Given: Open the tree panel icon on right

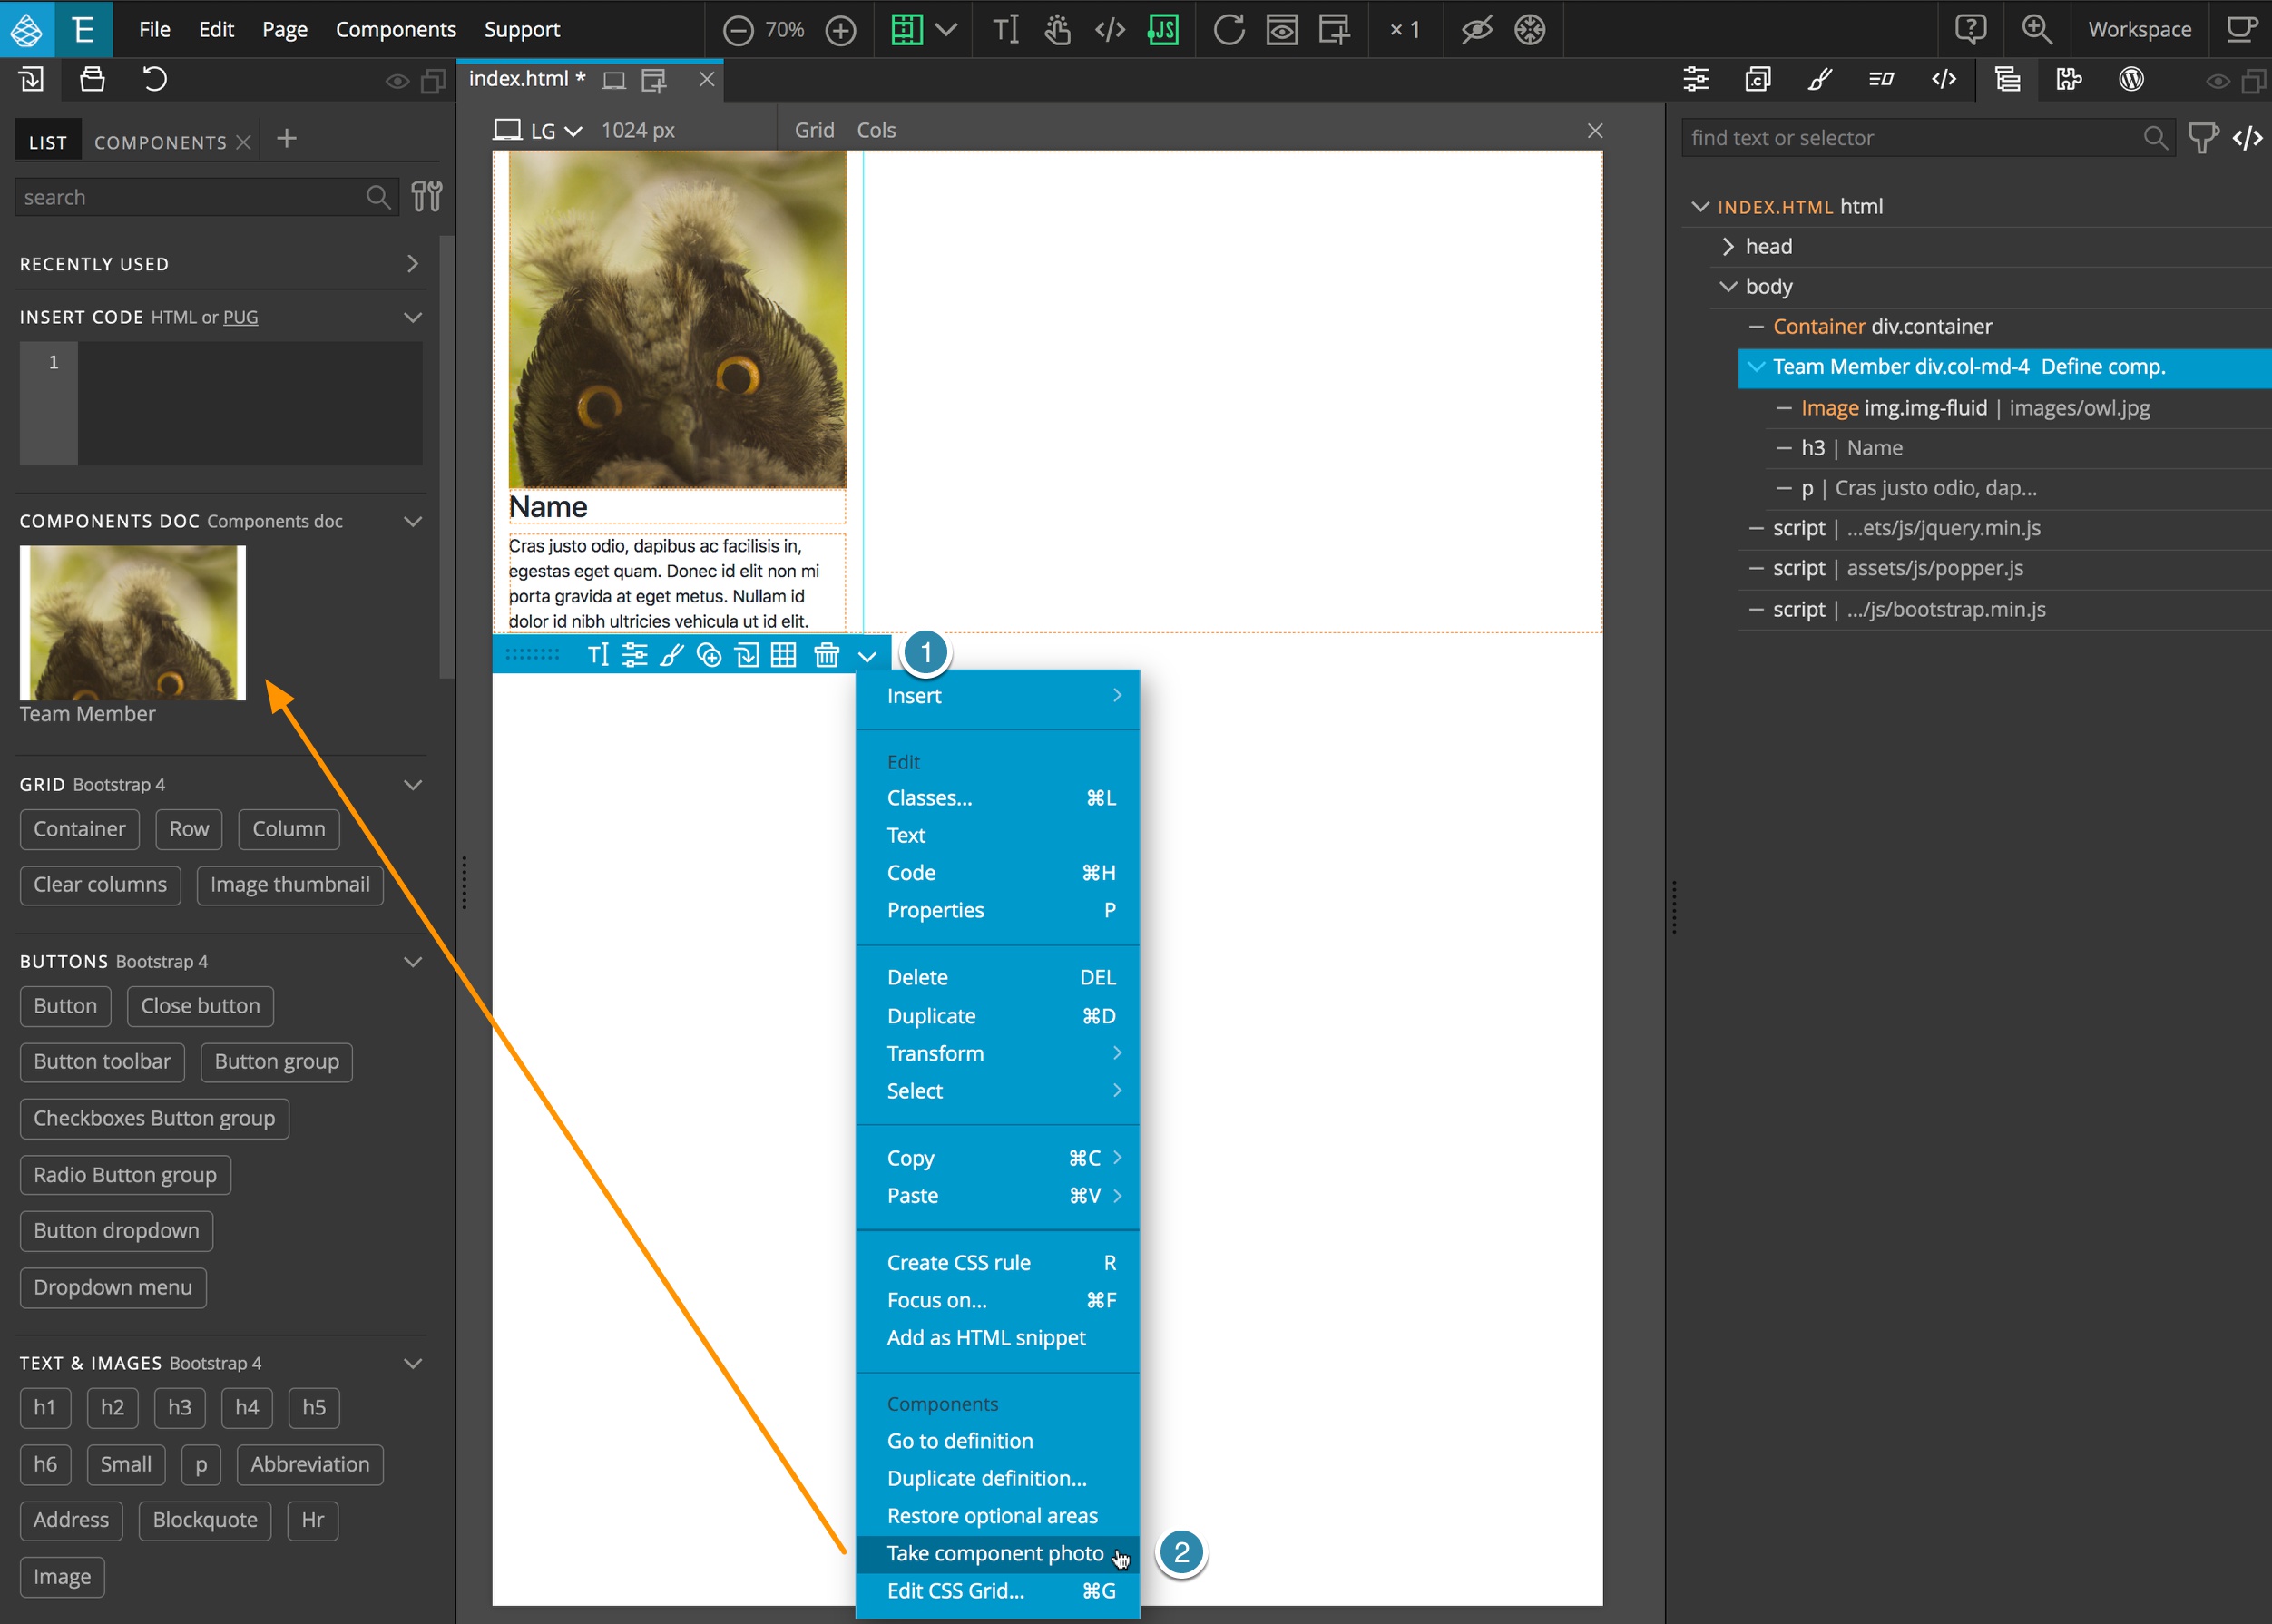Looking at the screenshot, I should (2007, 79).
